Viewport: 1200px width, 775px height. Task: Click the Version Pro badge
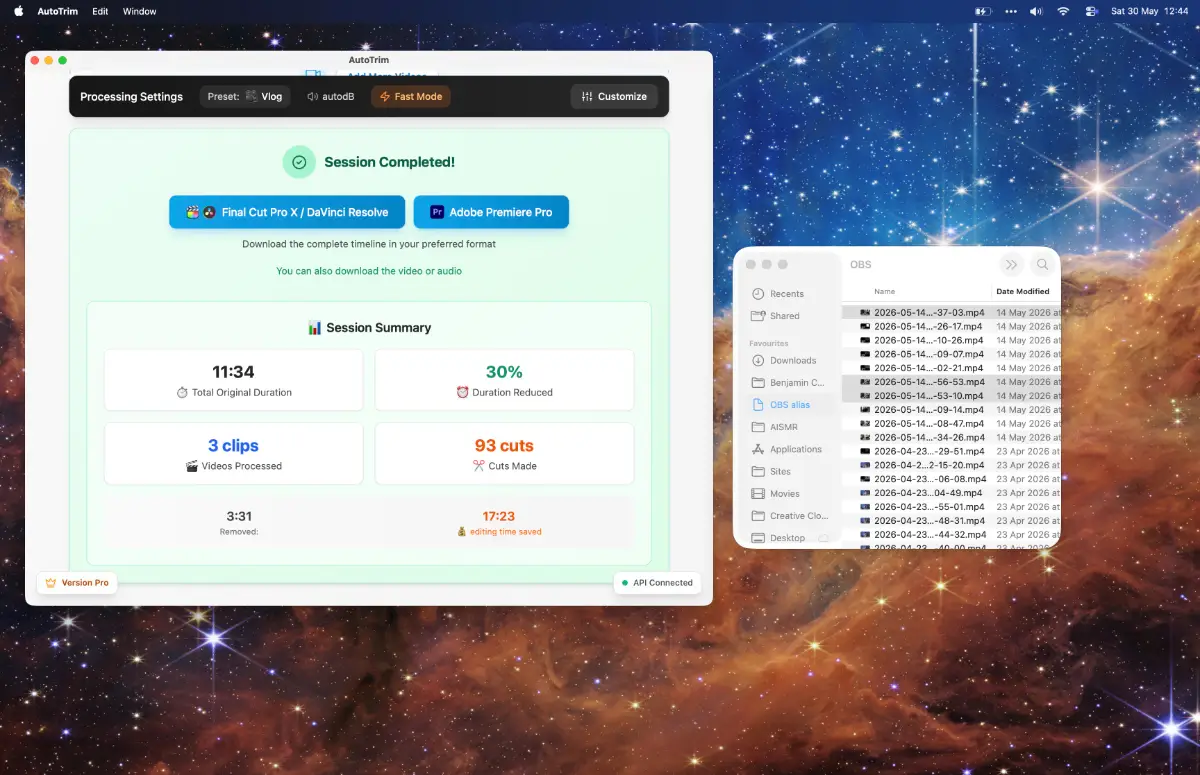(x=77, y=583)
